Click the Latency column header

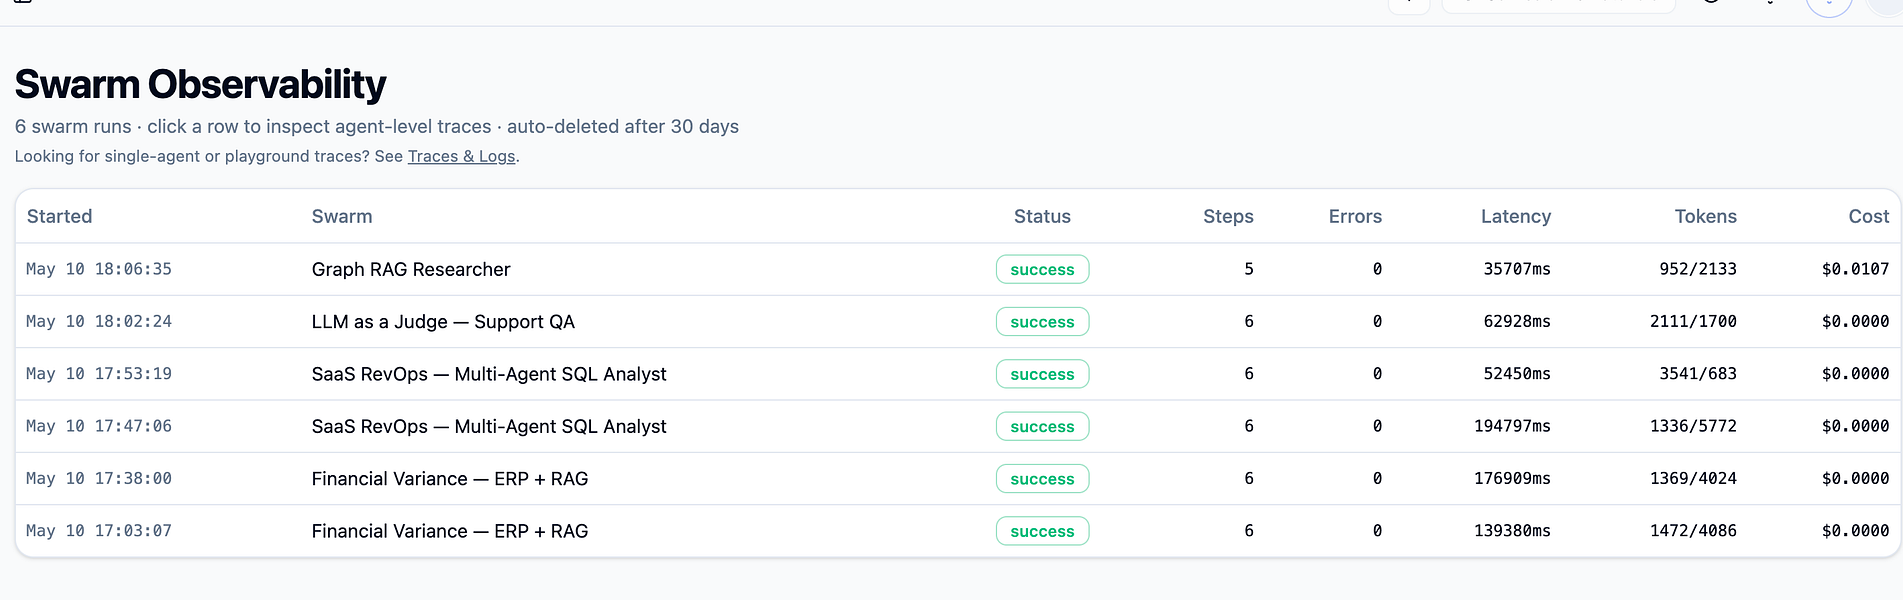coord(1515,216)
